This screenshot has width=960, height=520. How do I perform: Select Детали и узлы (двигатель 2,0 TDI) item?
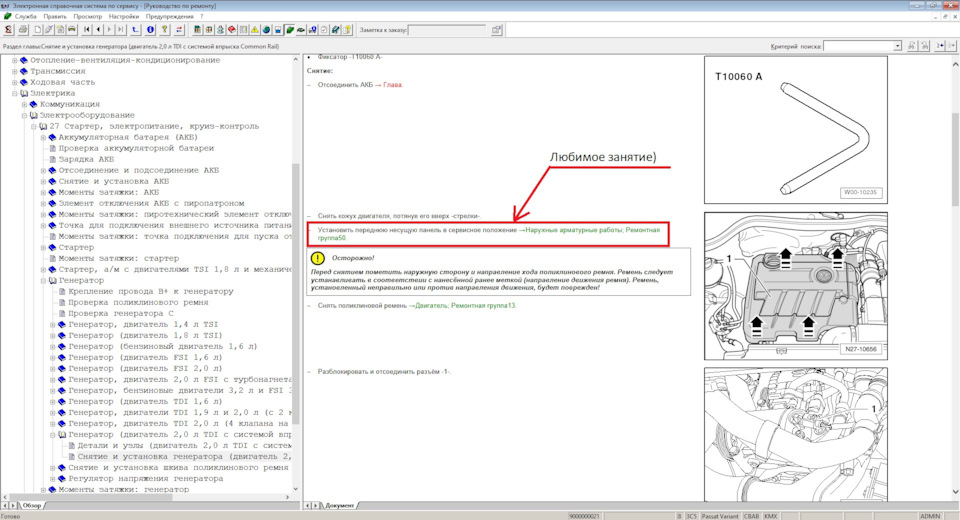pos(184,446)
